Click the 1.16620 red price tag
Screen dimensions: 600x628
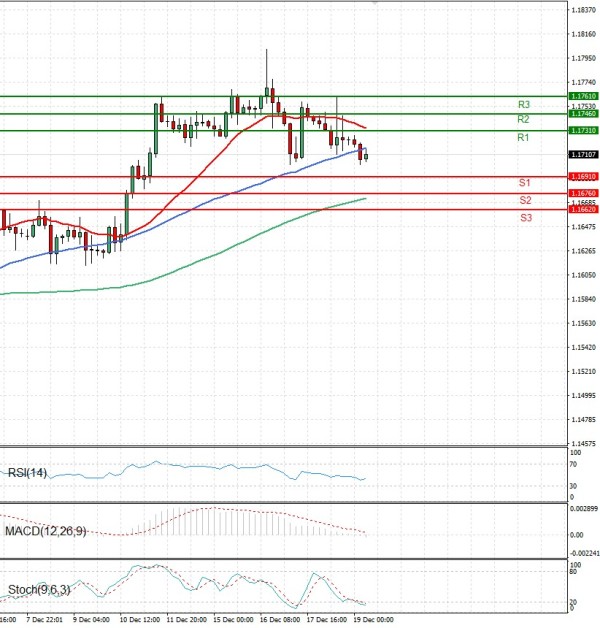point(582,209)
